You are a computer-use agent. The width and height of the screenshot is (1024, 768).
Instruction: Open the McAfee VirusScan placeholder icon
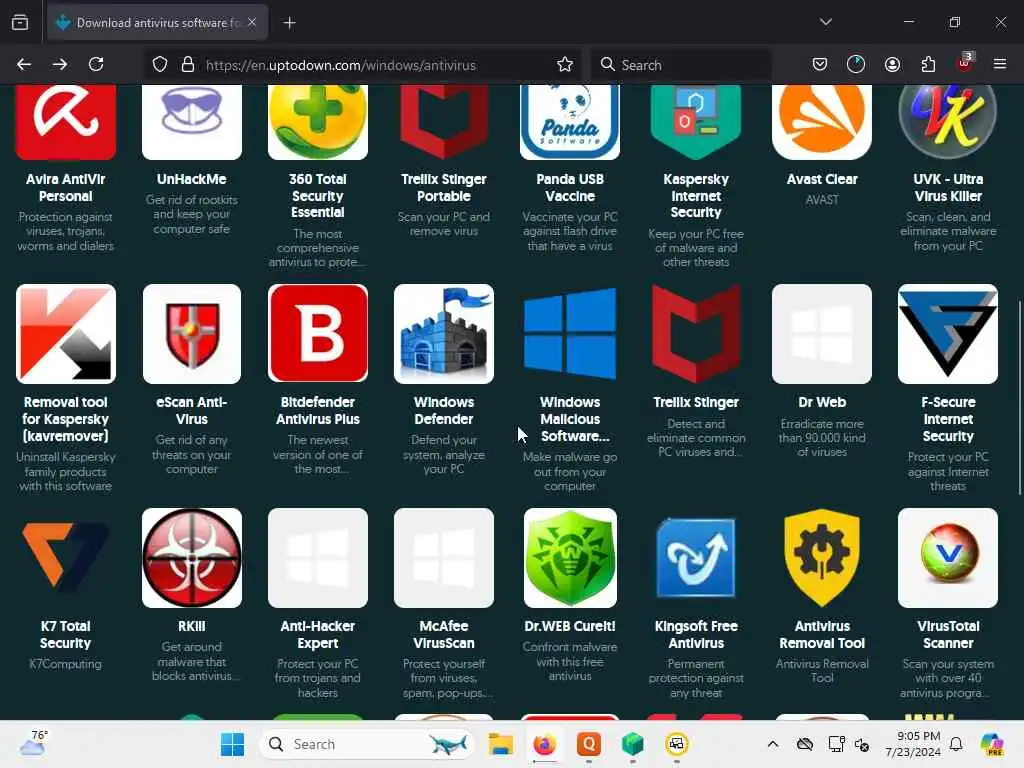coord(443,558)
